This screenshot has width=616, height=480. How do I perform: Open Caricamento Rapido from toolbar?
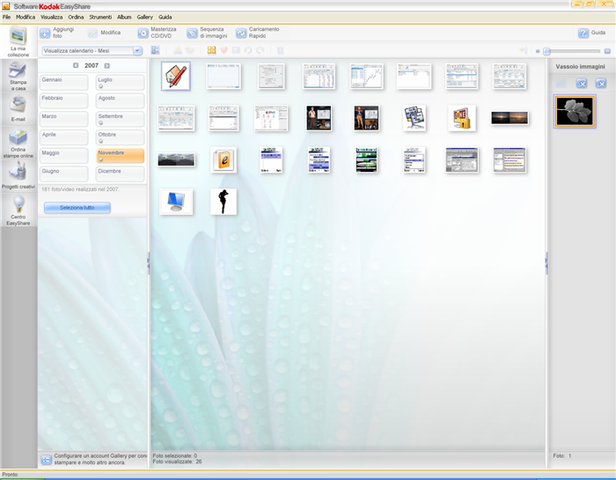point(241,33)
